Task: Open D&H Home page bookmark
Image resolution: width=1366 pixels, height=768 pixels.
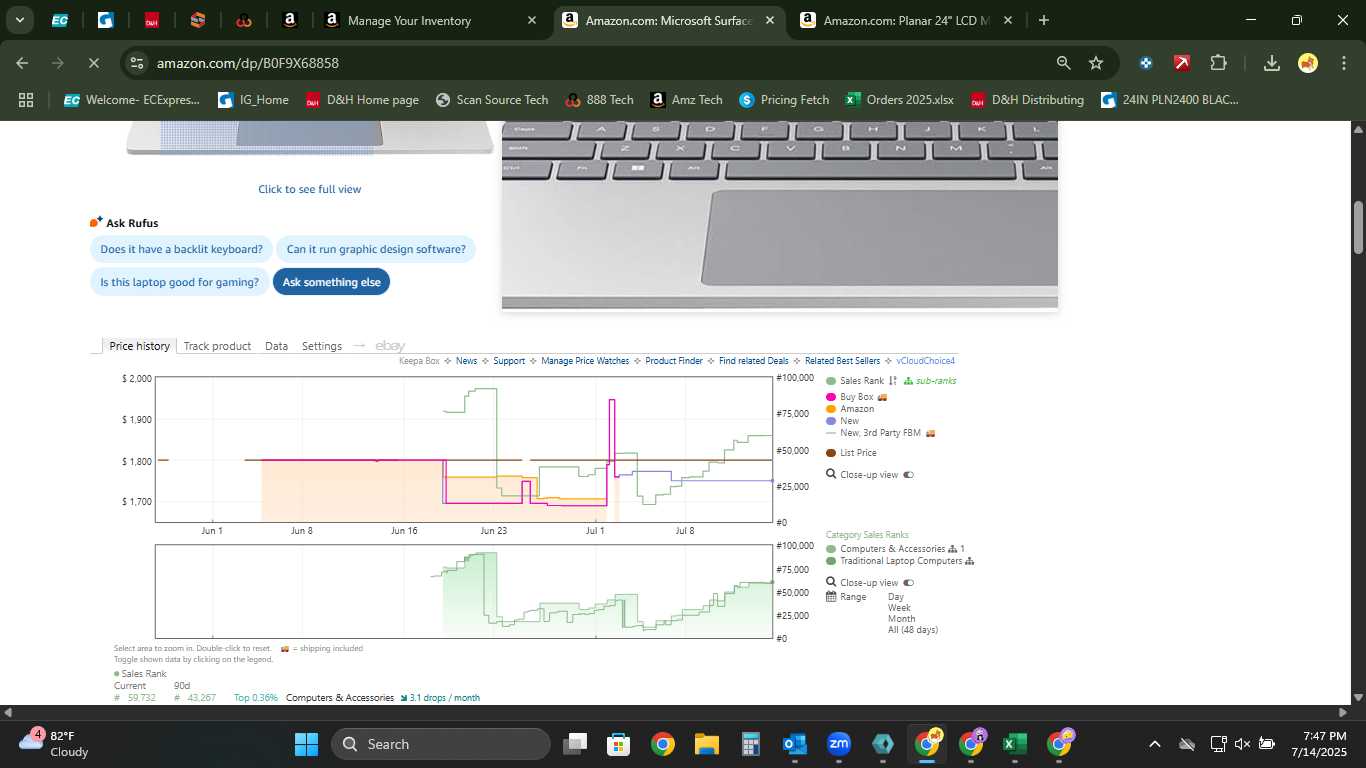Action: tap(362, 100)
